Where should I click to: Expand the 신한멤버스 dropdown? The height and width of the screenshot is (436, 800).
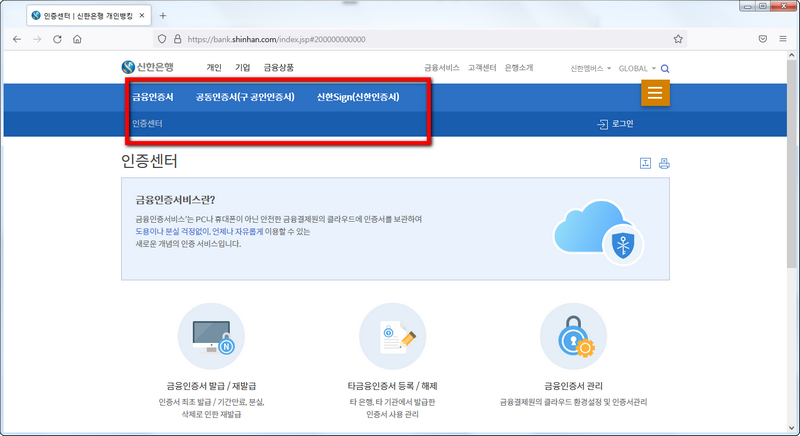coord(590,68)
